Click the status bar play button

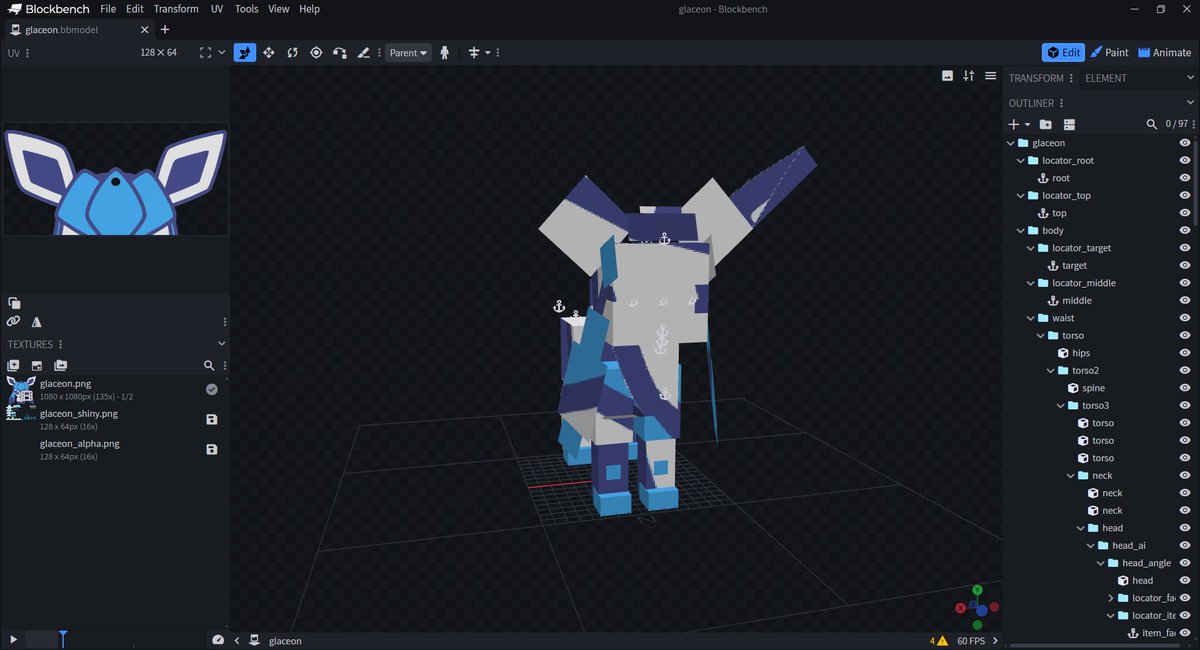coord(13,639)
